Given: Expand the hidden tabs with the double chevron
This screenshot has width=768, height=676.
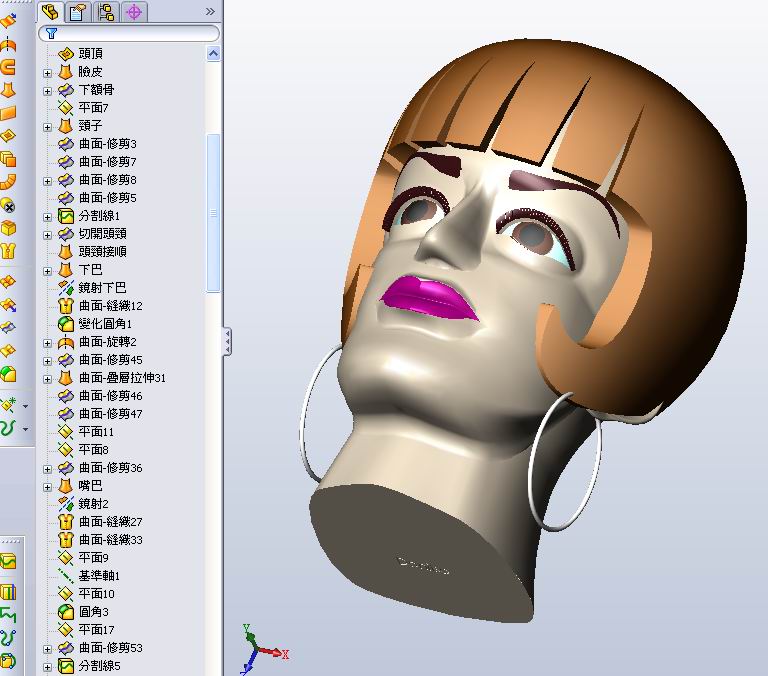Looking at the screenshot, I should pyautogui.click(x=210, y=11).
